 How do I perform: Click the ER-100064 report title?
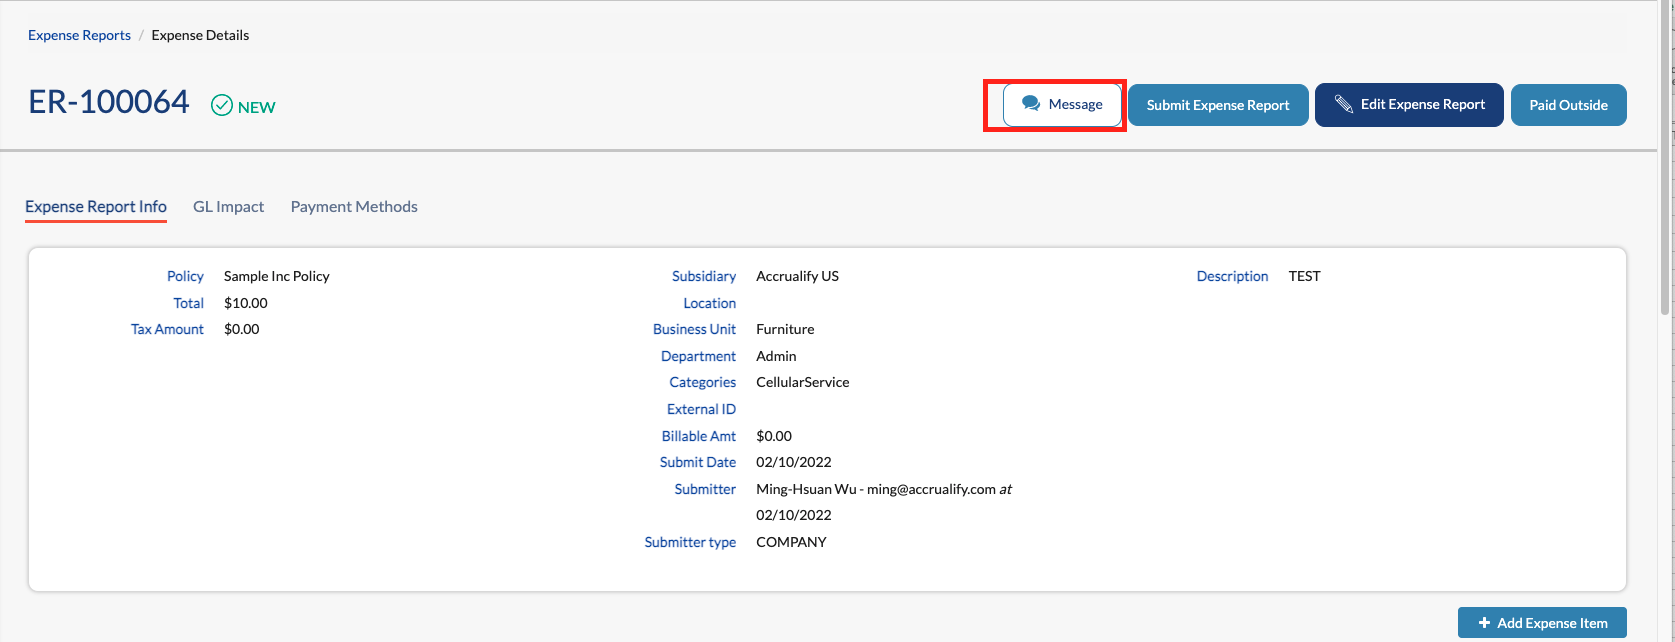click(109, 102)
